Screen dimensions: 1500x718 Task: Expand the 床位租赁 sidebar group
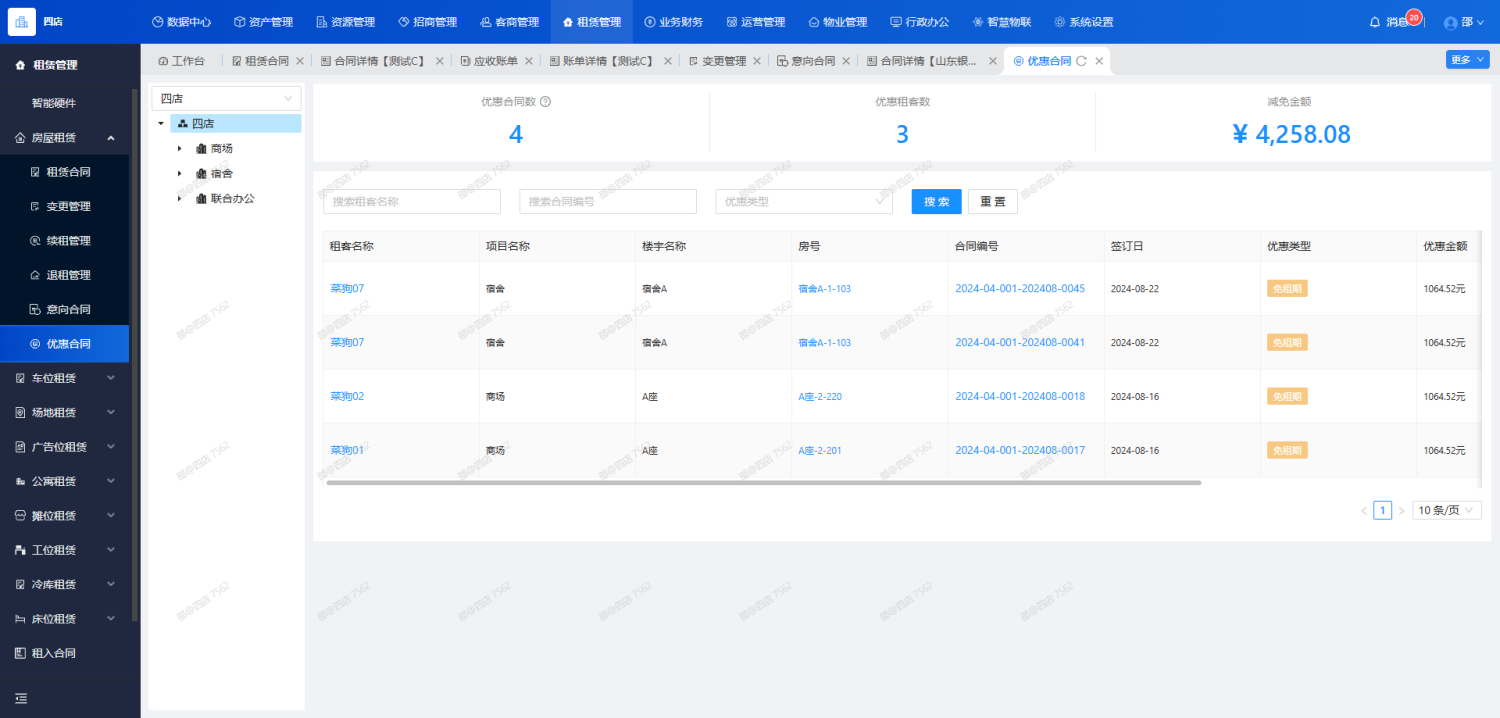click(111, 618)
